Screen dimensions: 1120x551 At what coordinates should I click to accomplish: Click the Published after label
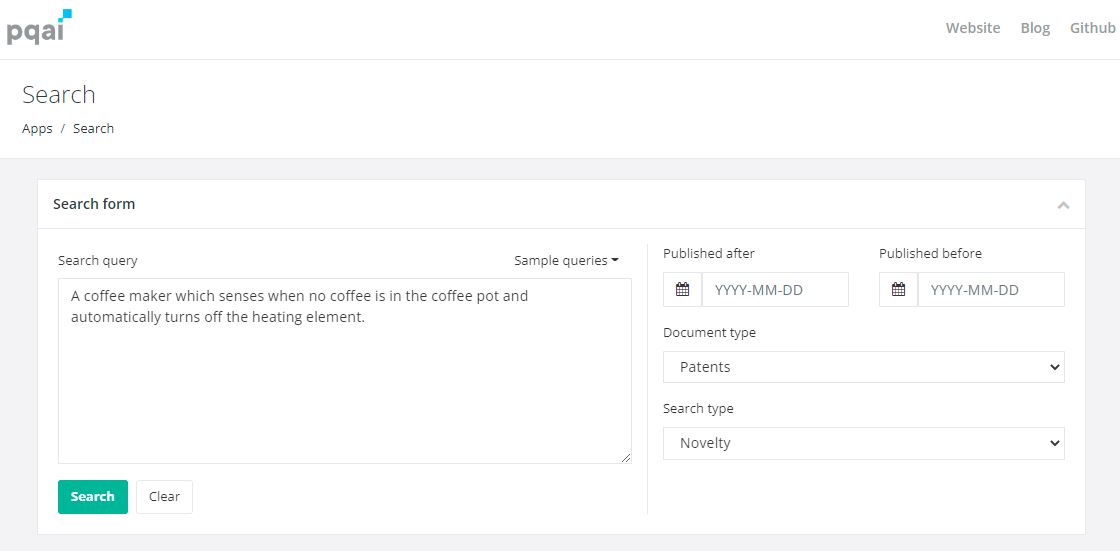[709, 253]
